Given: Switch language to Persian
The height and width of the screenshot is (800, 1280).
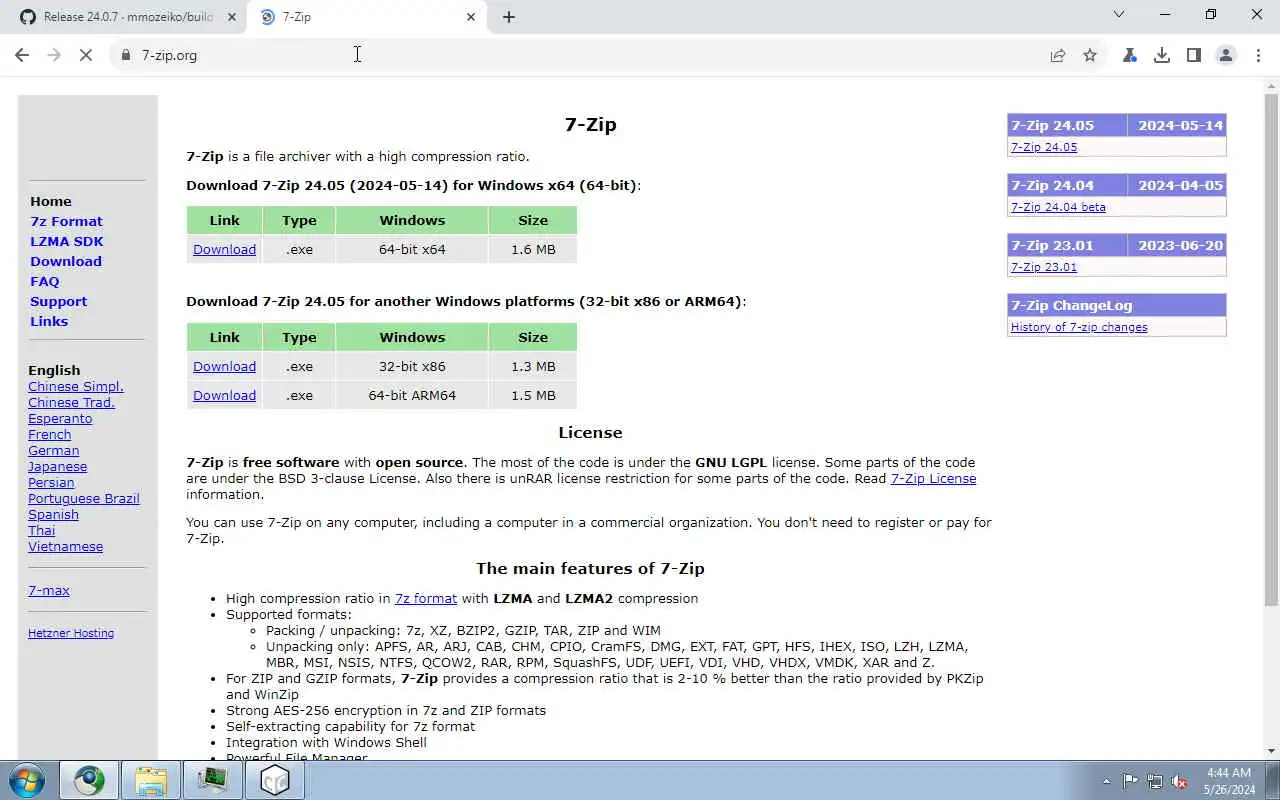Looking at the screenshot, I should (51, 482).
